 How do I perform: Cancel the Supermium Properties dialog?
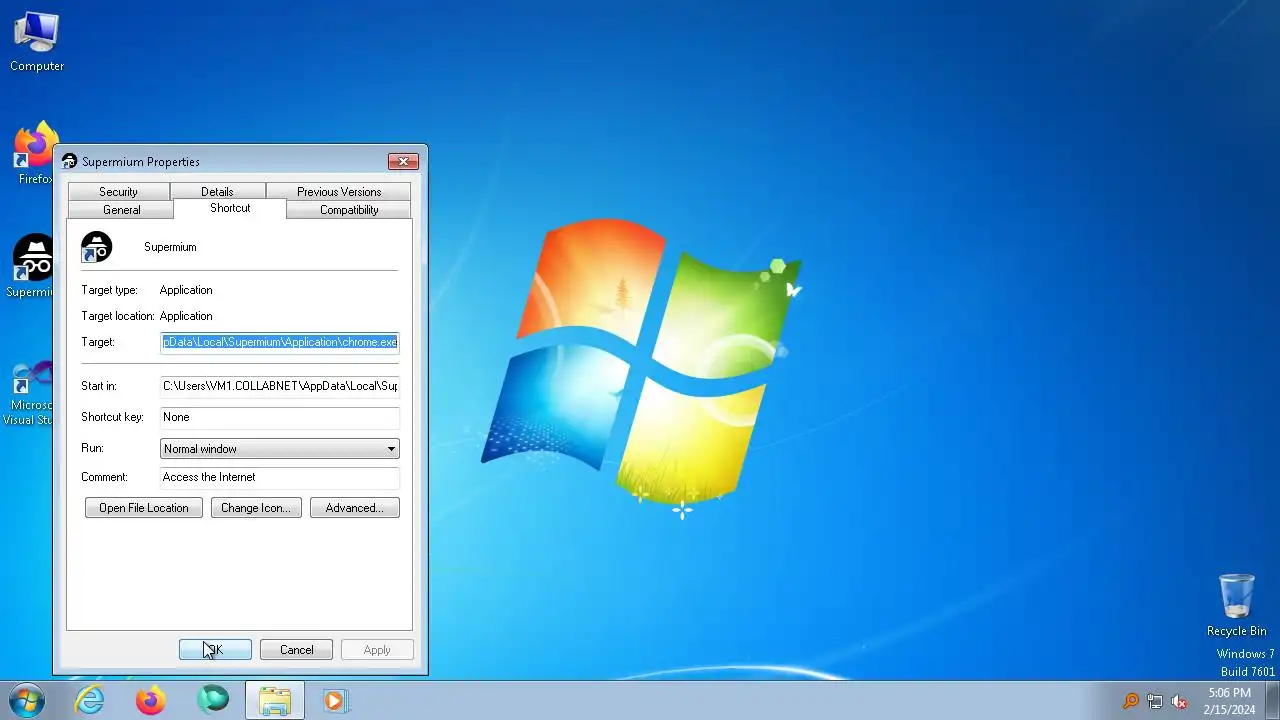click(x=296, y=650)
